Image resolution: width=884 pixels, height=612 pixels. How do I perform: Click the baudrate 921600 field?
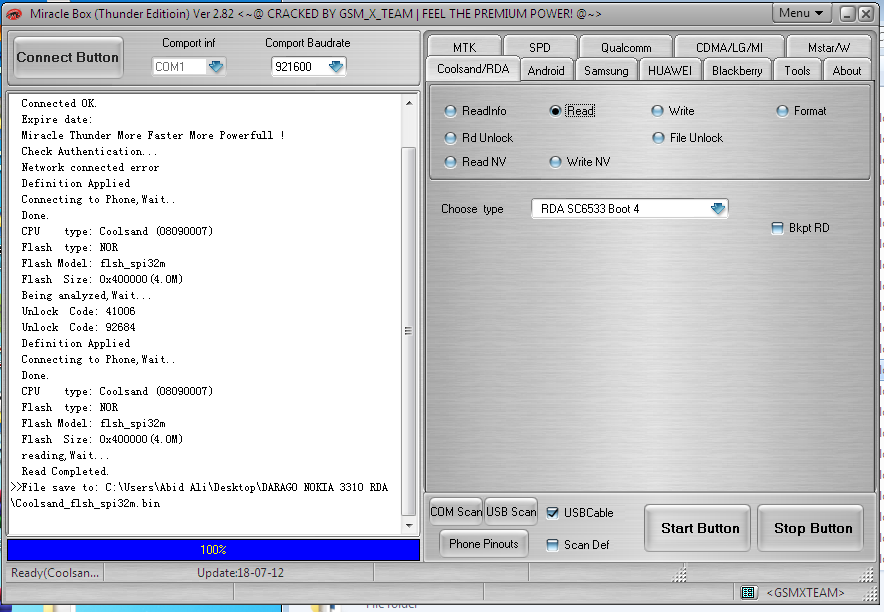tap(299, 66)
